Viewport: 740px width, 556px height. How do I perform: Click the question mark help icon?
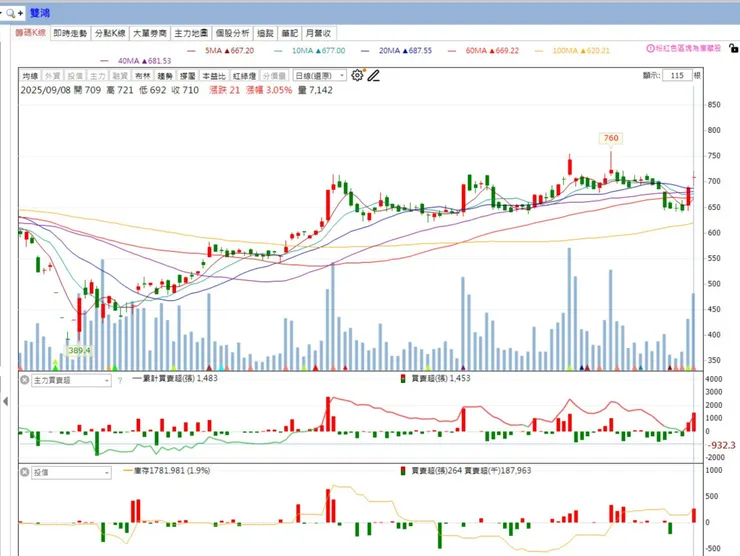[120, 380]
